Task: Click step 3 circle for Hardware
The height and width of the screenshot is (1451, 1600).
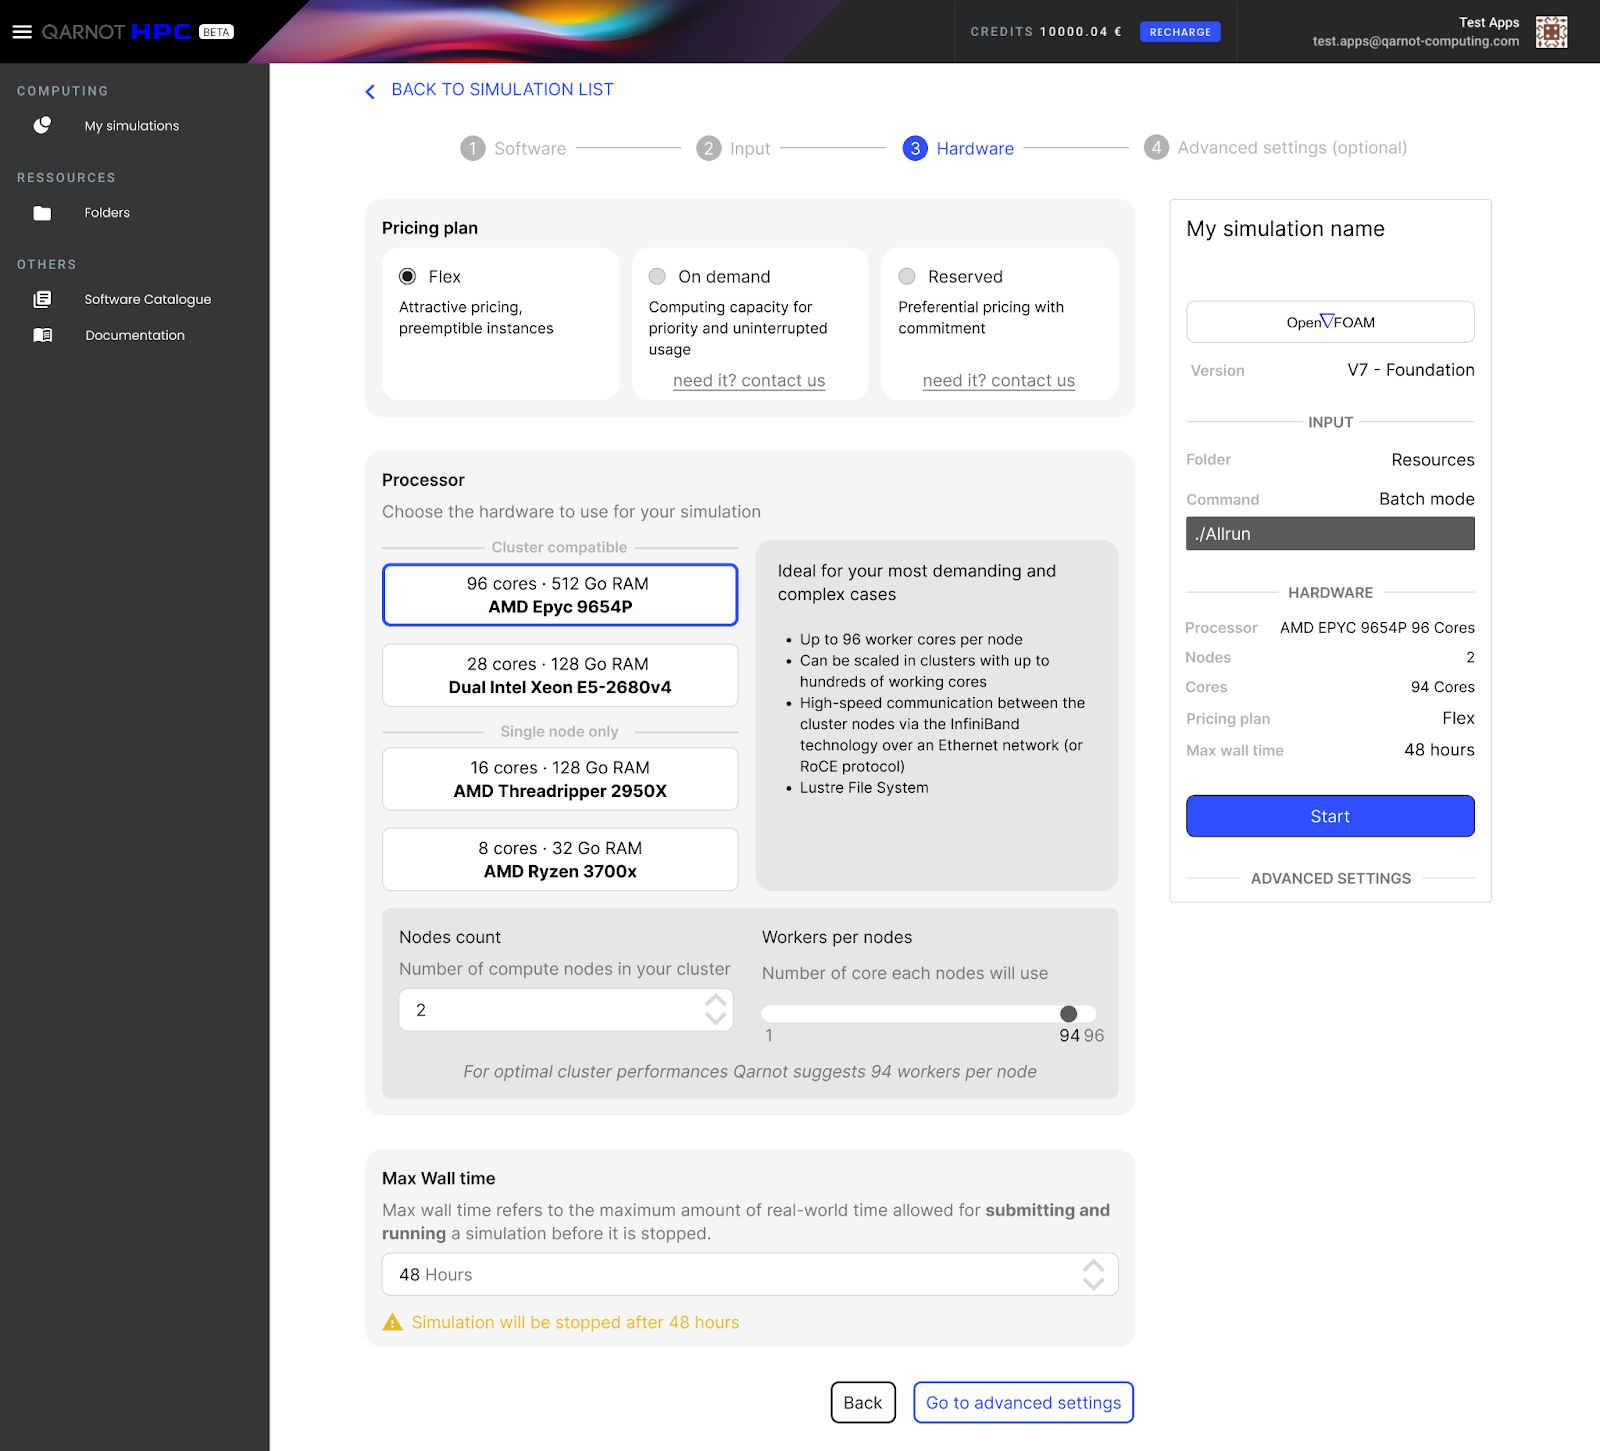Action: pyautogui.click(x=915, y=148)
